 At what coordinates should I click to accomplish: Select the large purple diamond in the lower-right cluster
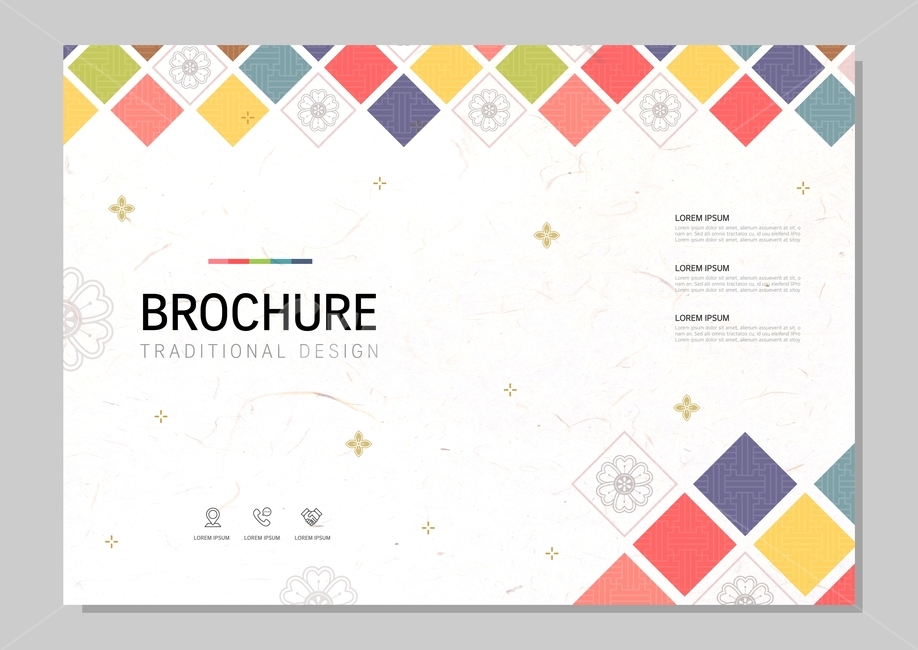pyautogui.click(x=745, y=484)
